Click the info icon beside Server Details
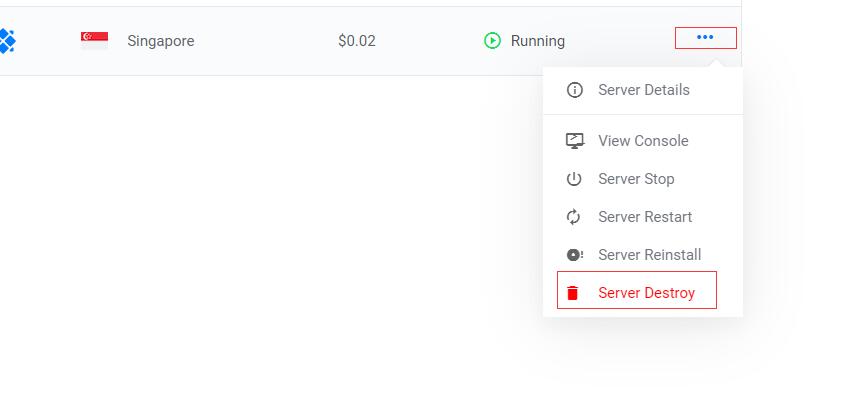 (x=574, y=90)
